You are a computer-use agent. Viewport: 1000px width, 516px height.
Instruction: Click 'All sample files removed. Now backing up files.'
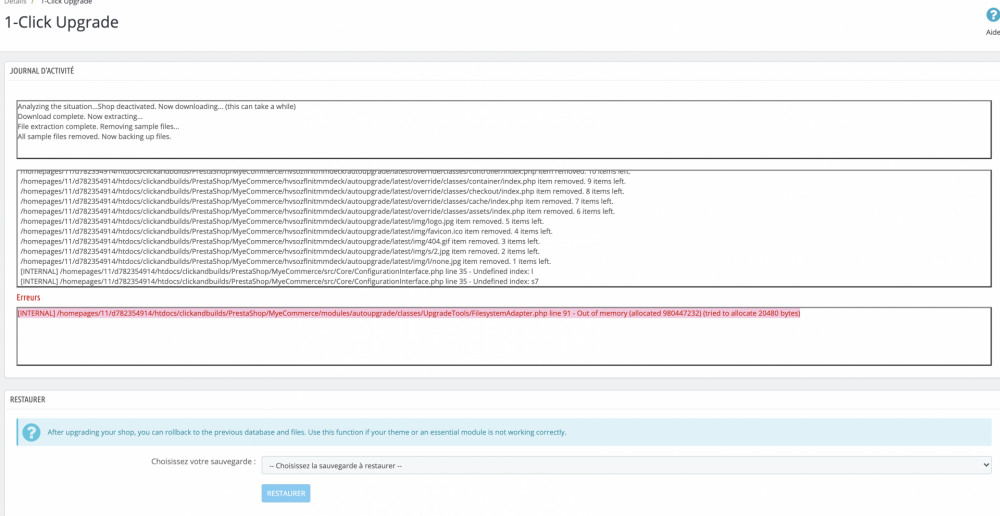[94, 136]
